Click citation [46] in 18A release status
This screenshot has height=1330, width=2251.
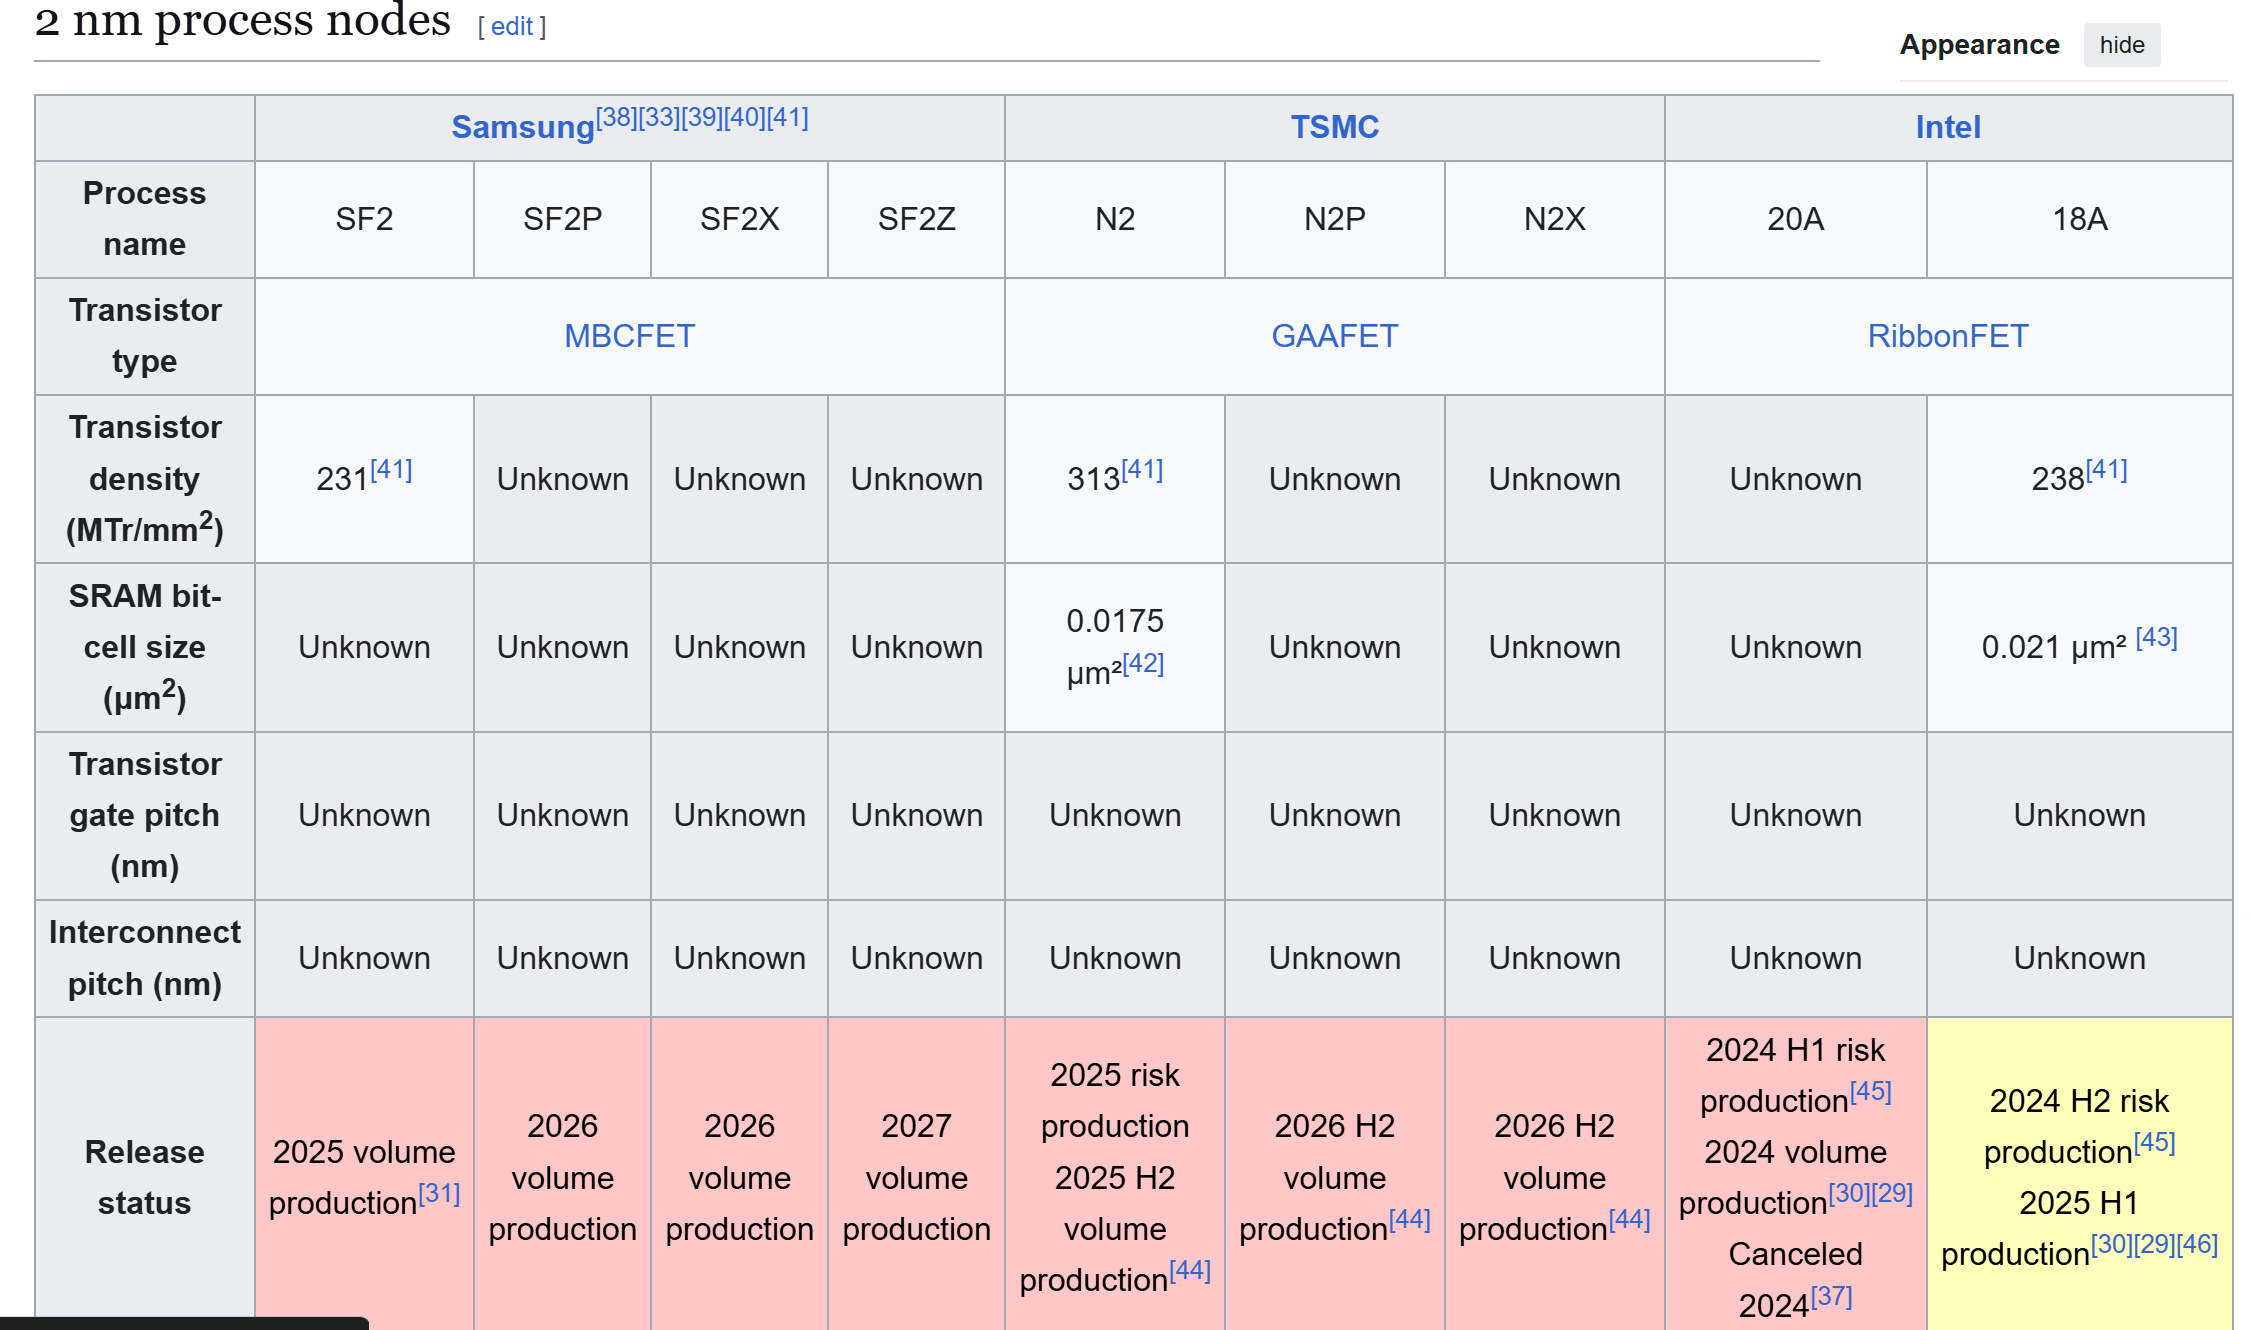click(x=2197, y=1245)
